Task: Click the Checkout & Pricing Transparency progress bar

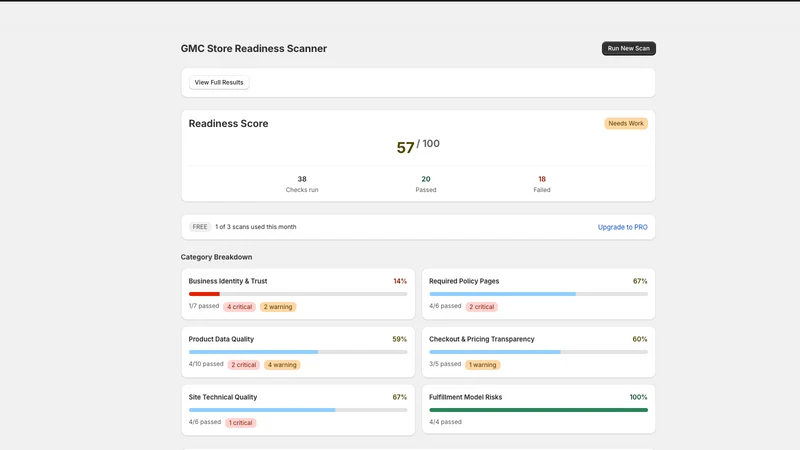Action: 538,352
